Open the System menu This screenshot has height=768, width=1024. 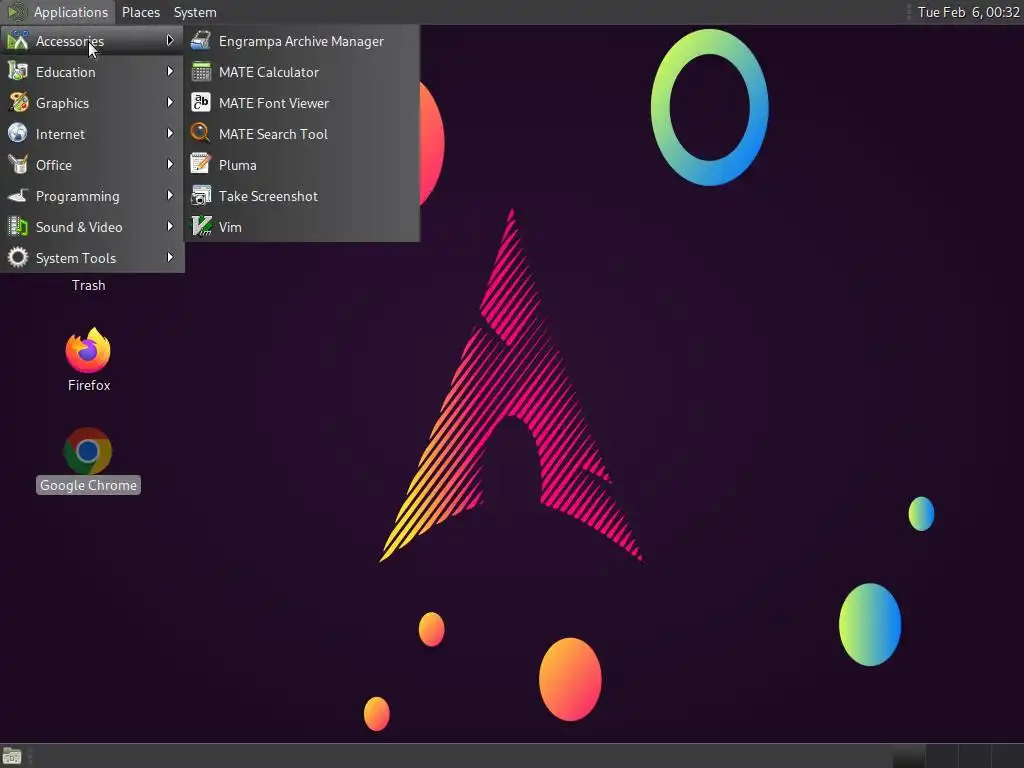[x=195, y=12]
